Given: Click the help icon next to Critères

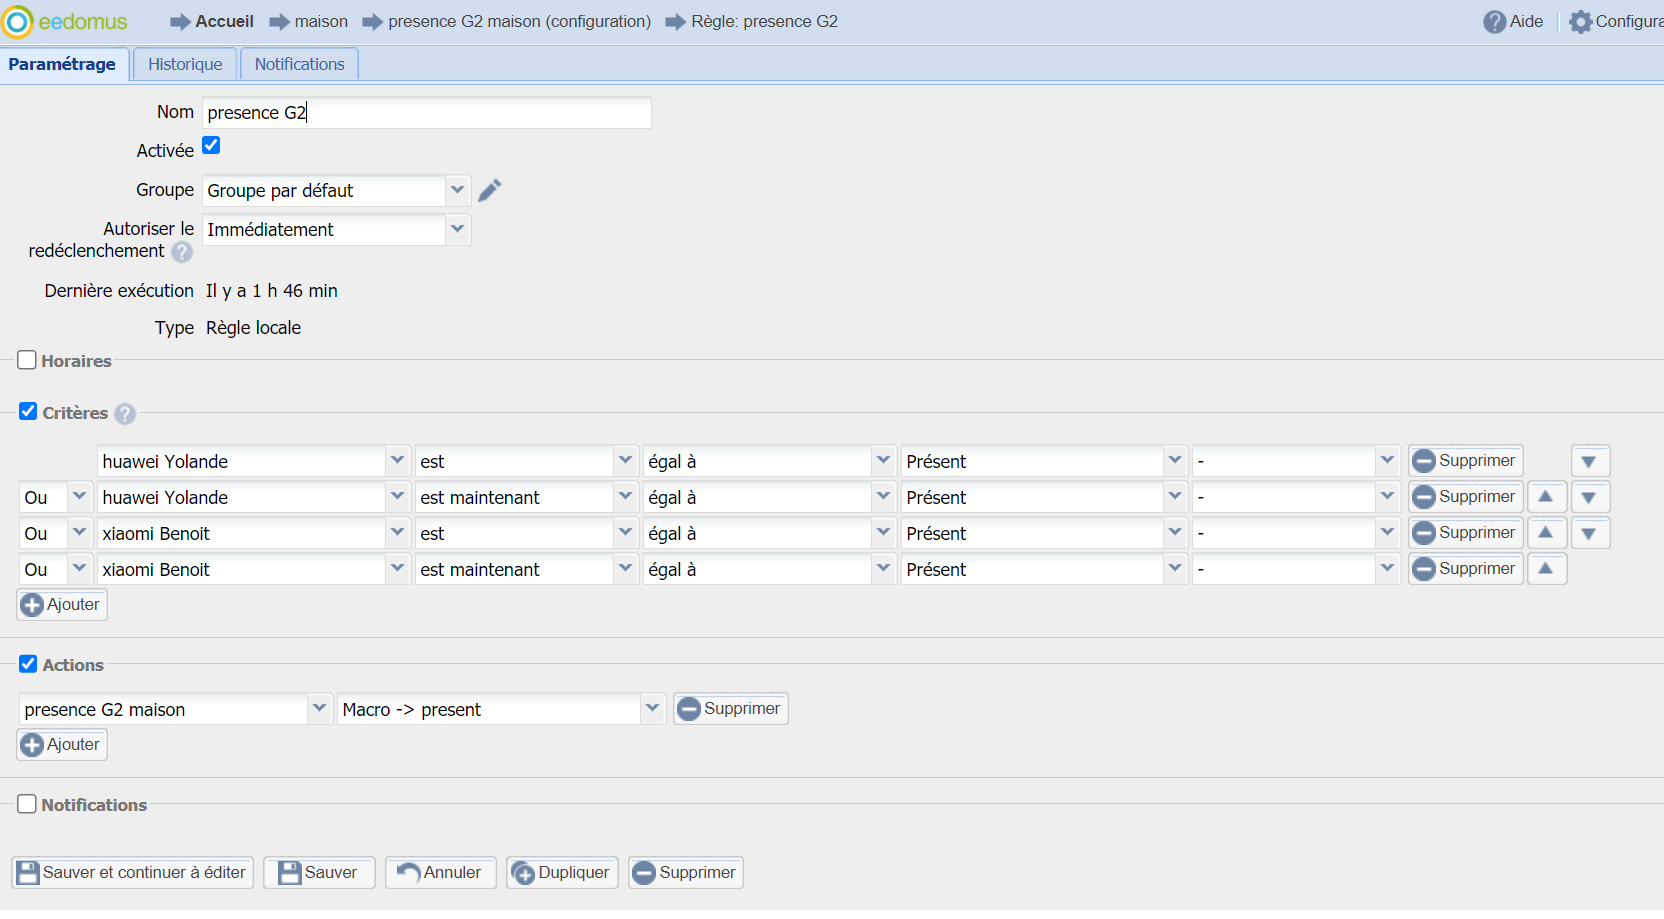Looking at the screenshot, I should coord(125,414).
